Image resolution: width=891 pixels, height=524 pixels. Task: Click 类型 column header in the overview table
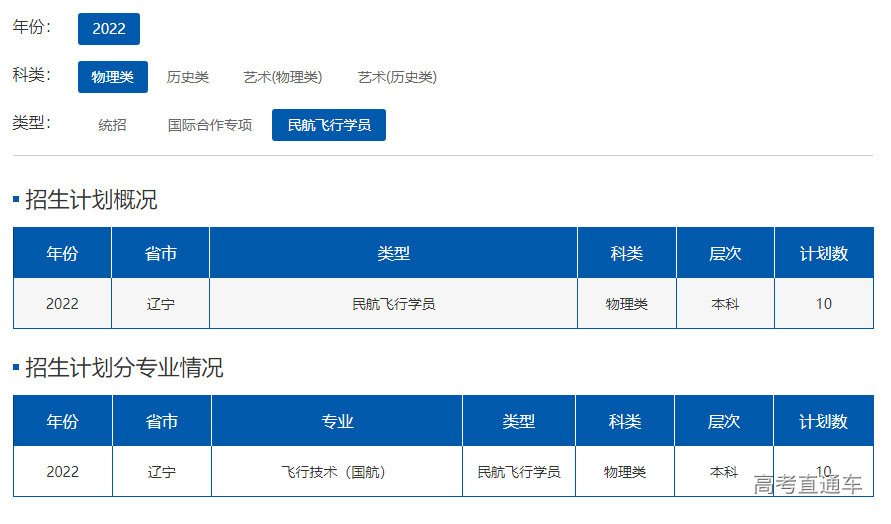[393, 254]
